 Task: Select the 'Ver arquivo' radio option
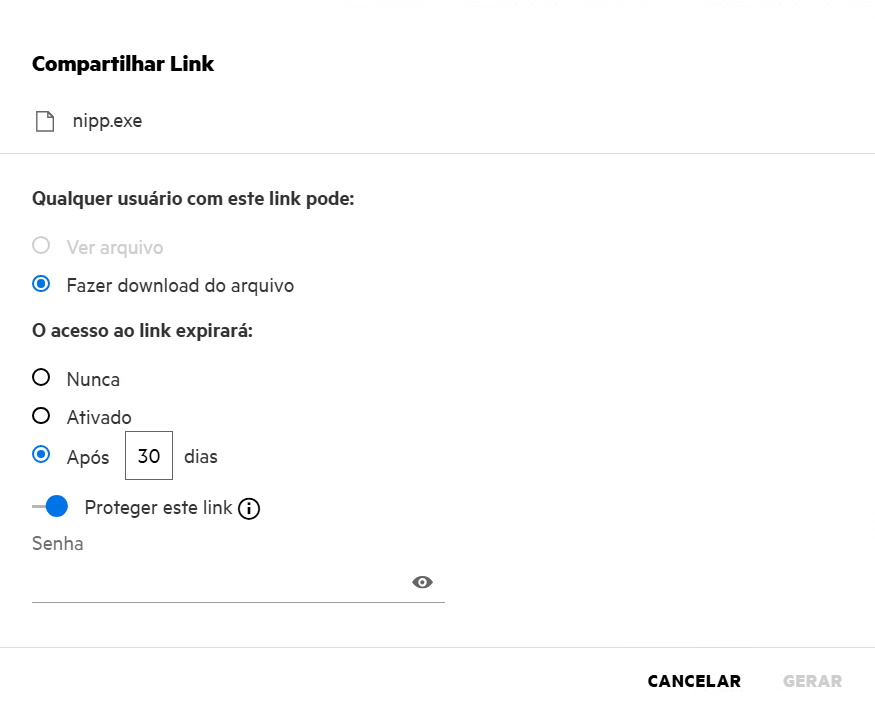41,246
